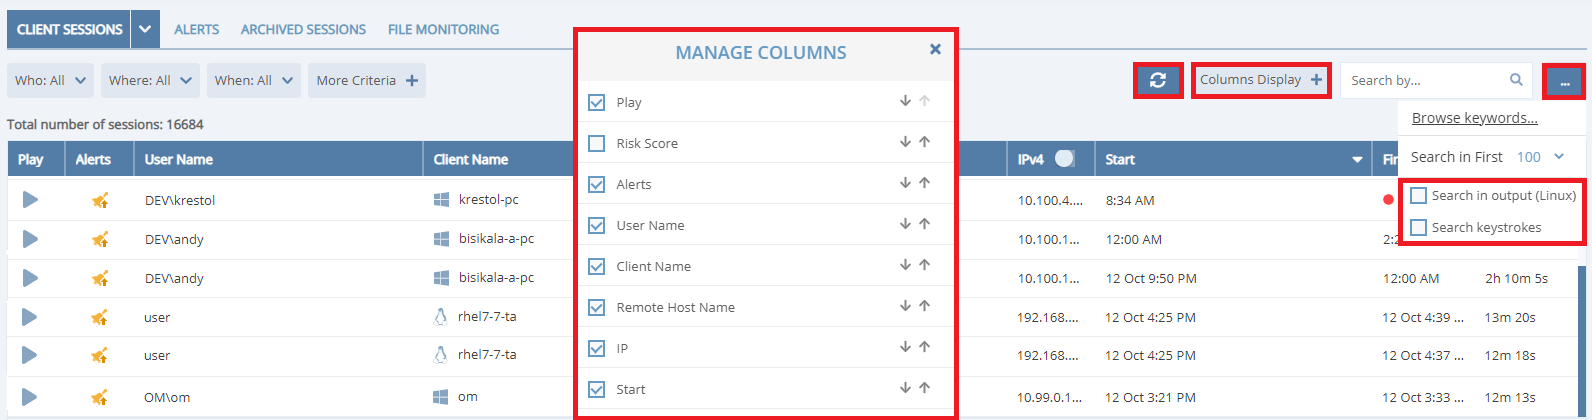
Task: Move Start column up with arrow
Action: (924, 388)
